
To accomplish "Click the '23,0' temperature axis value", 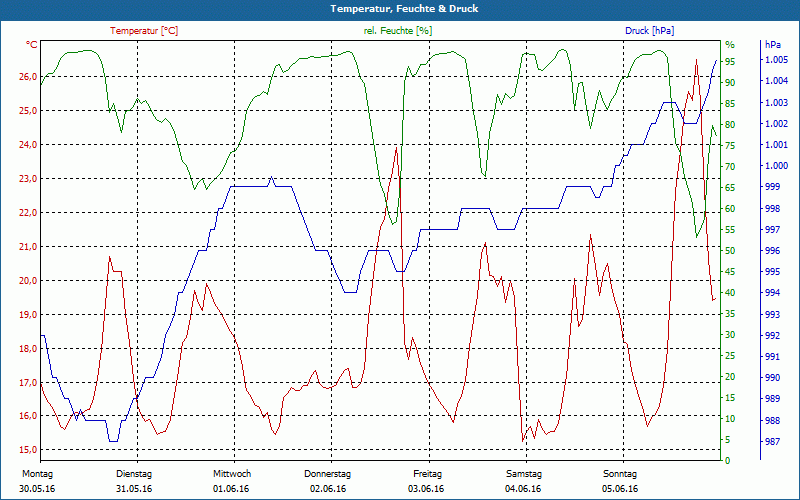I will tap(28, 179).
